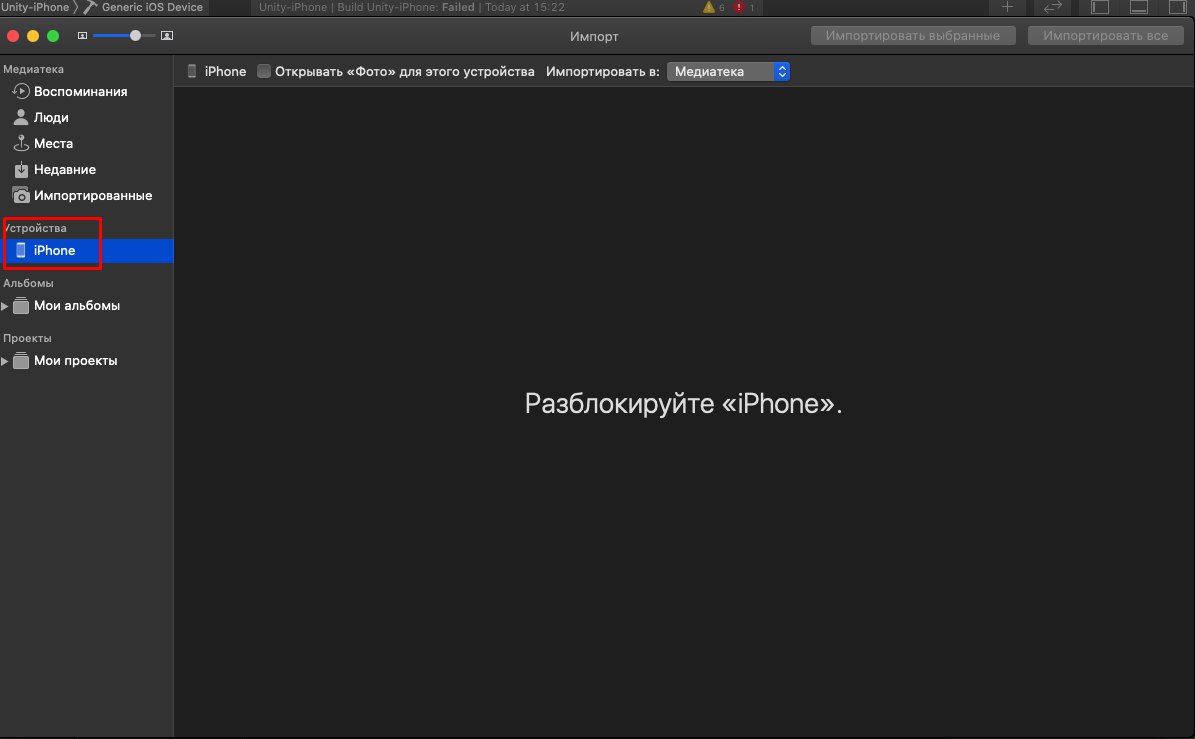Toggle Xcode left navigator panel icon
1195x739 pixels.
(x=1100, y=7)
